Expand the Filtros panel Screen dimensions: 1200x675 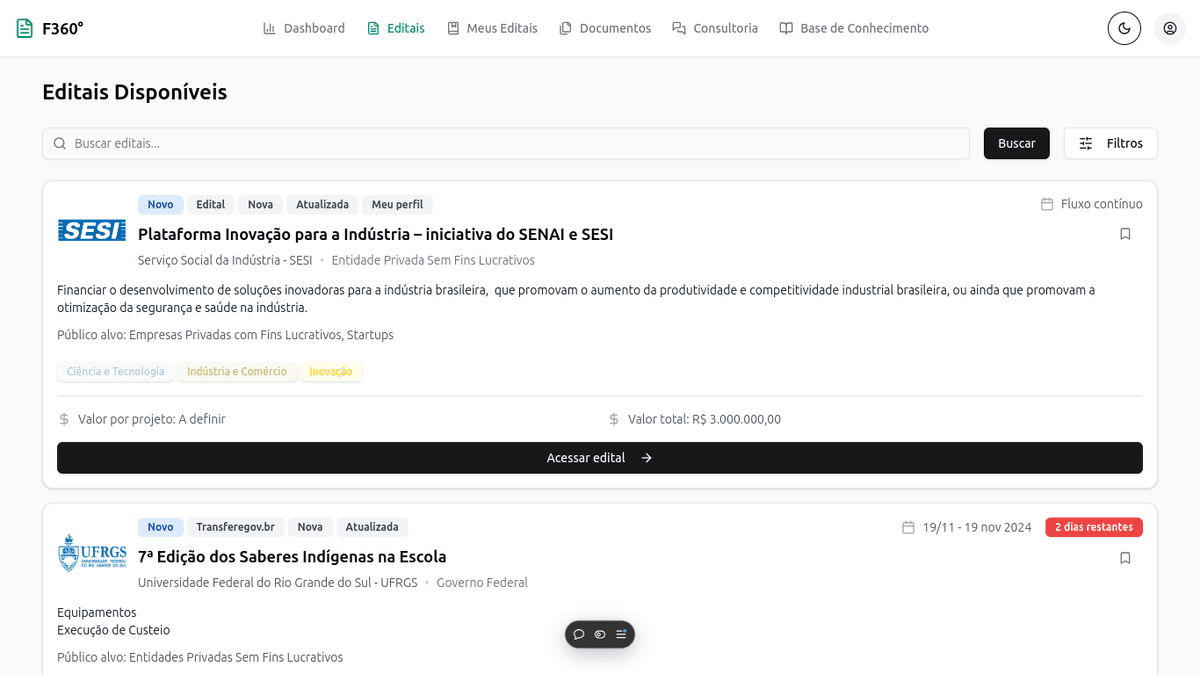coord(1110,143)
